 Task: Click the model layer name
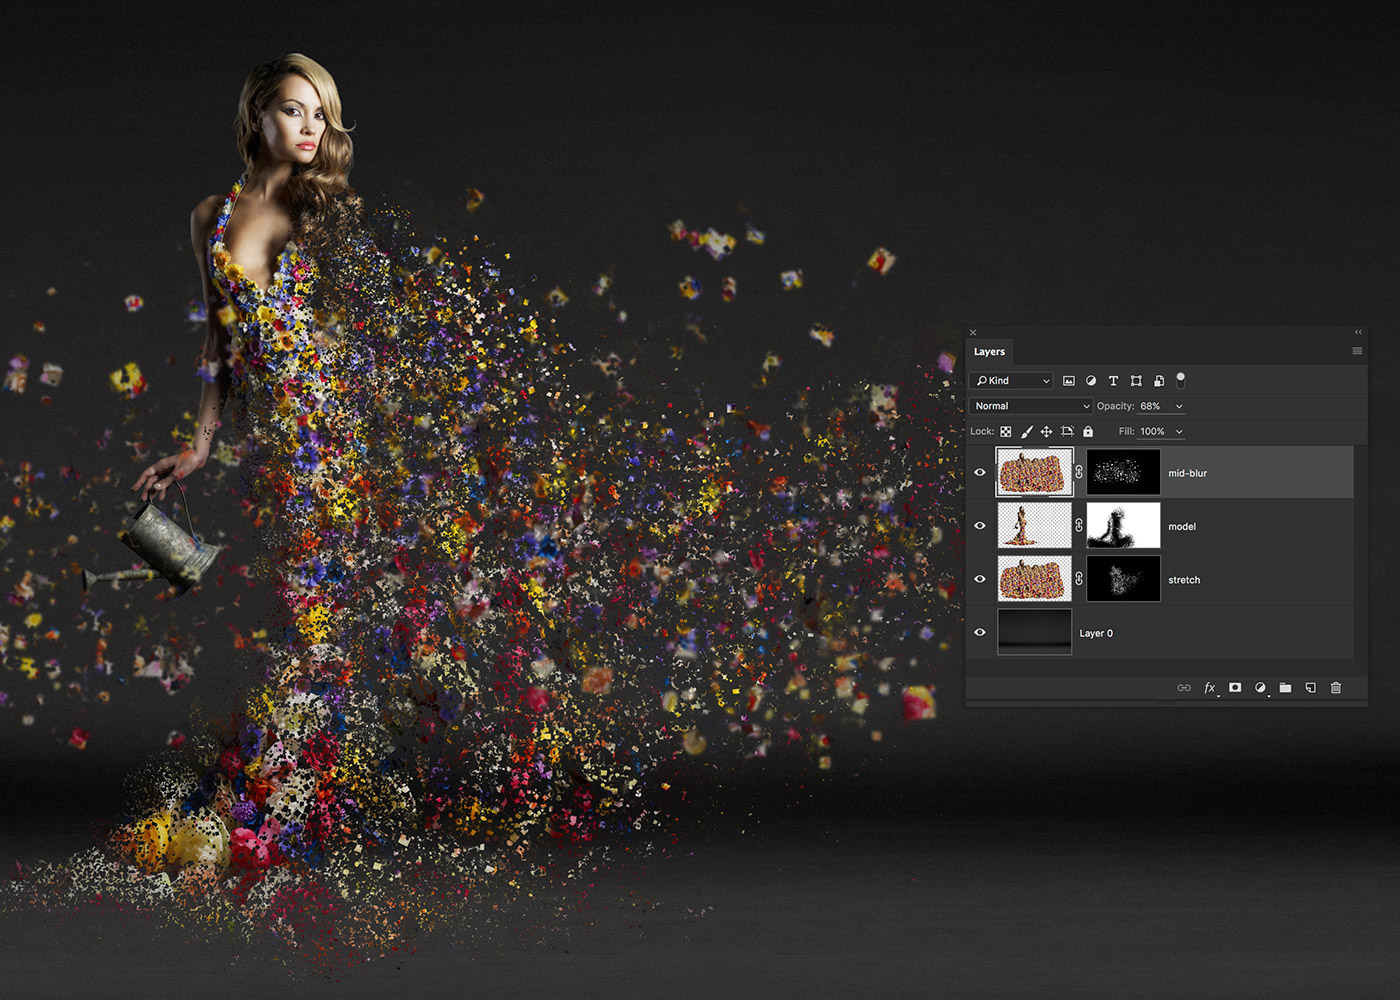click(1182, 527)
